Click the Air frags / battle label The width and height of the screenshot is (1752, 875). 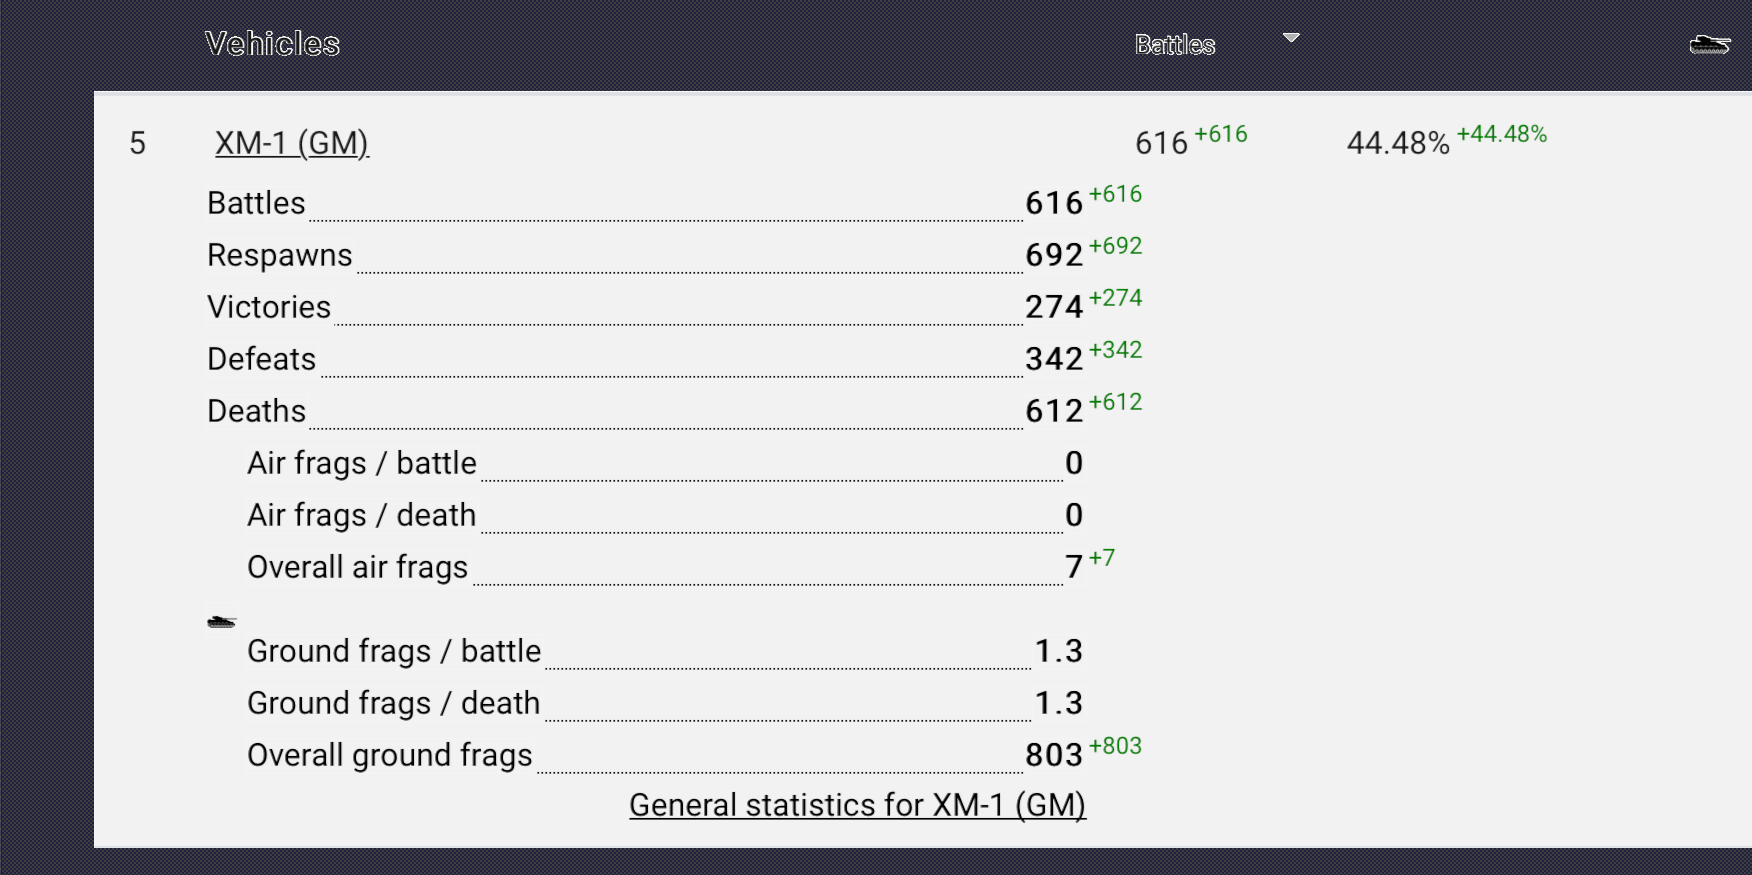coord(362,464)
